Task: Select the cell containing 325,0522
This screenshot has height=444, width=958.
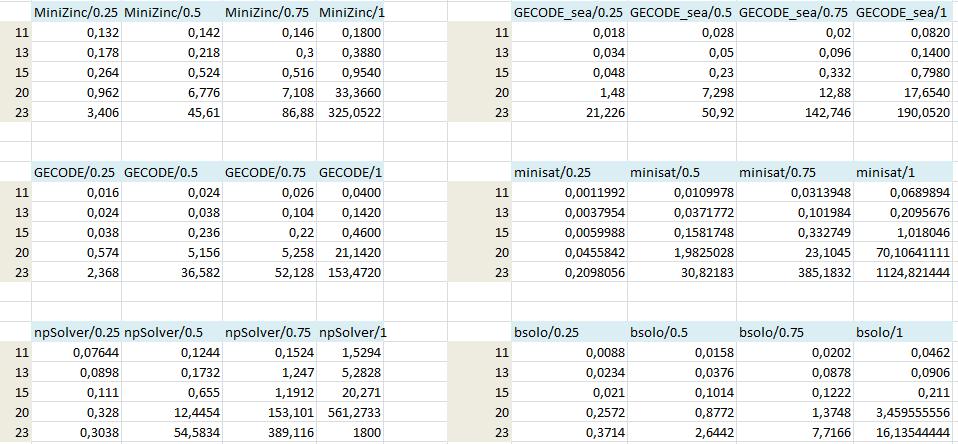Action: point(350,112)
